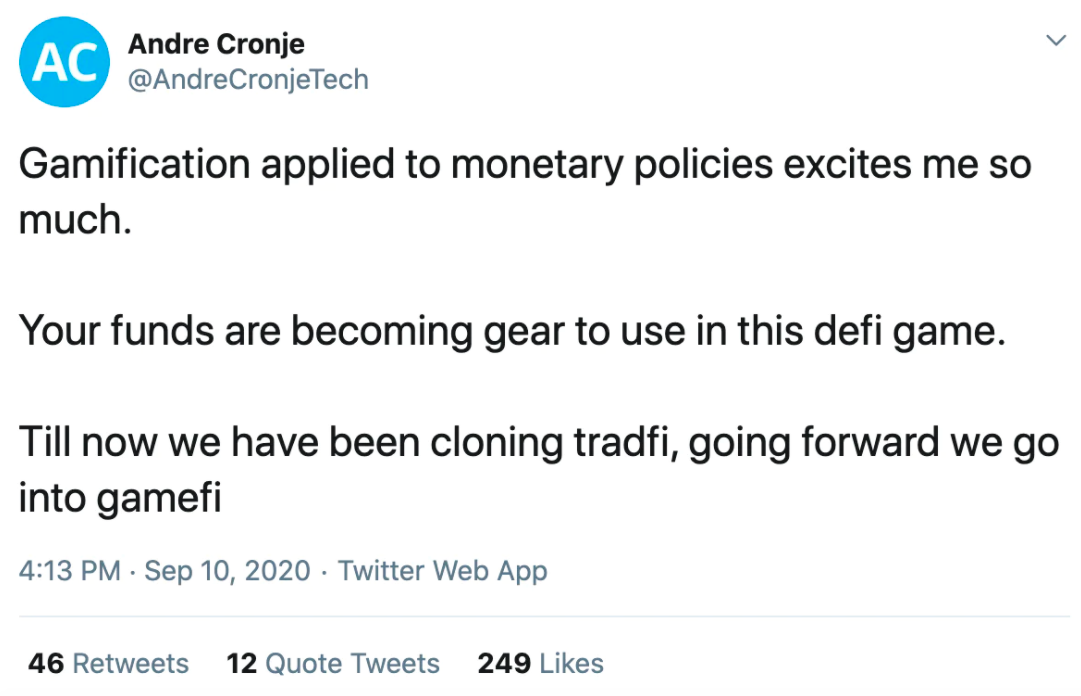View the 46 Retweets list
The image size is (1081, 696).
[x=108, y=663]
